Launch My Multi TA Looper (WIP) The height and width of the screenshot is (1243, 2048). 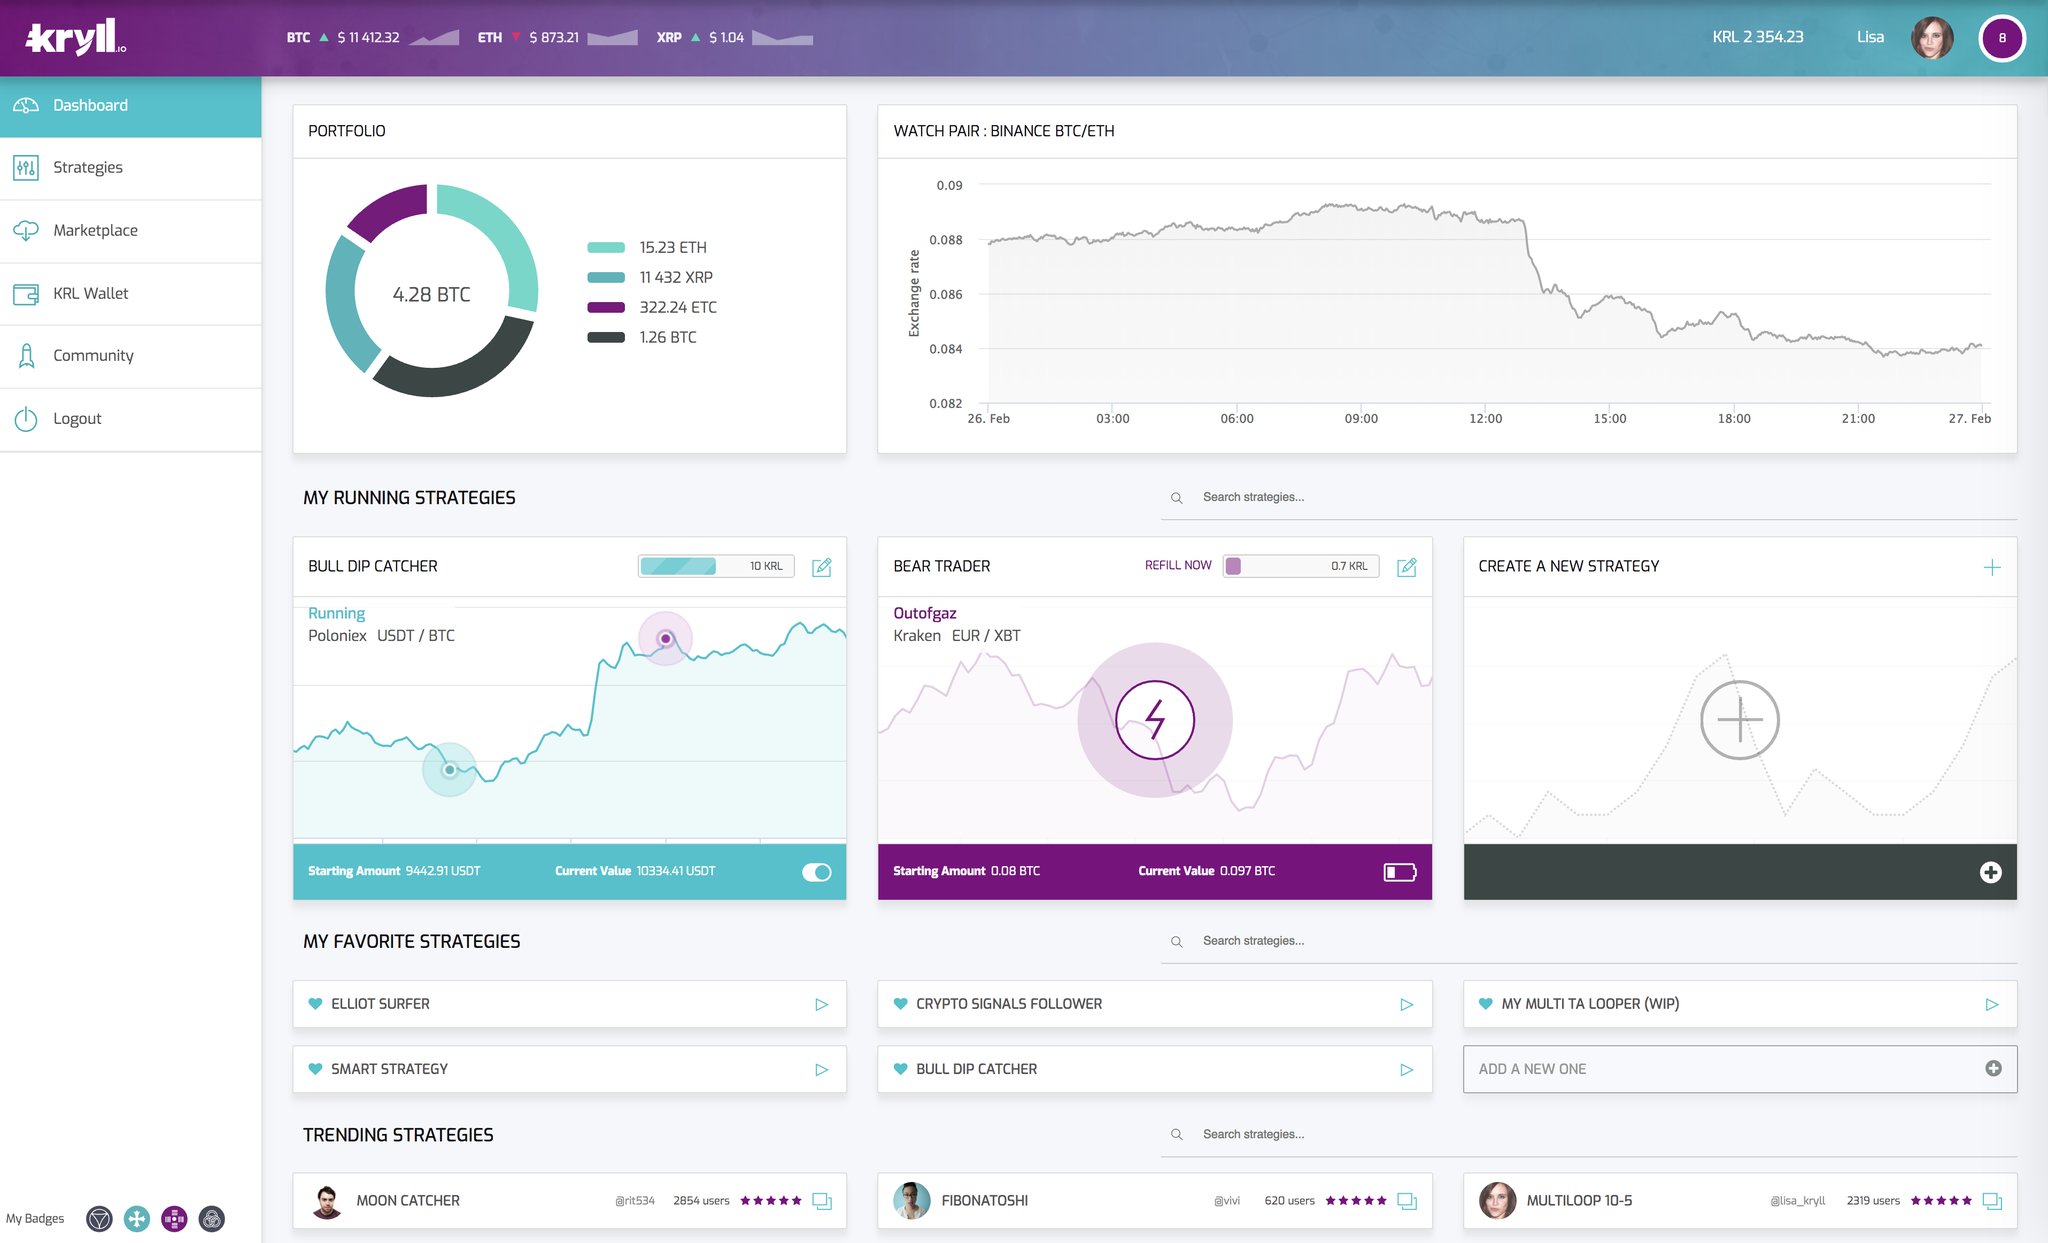(x=1992, y=1004)
